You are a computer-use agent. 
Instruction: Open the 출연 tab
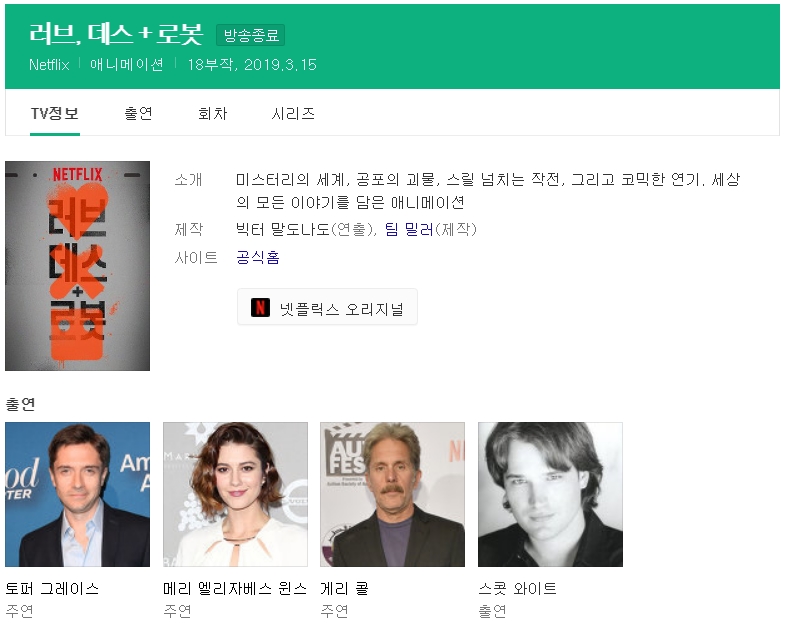tap(138, 113)
